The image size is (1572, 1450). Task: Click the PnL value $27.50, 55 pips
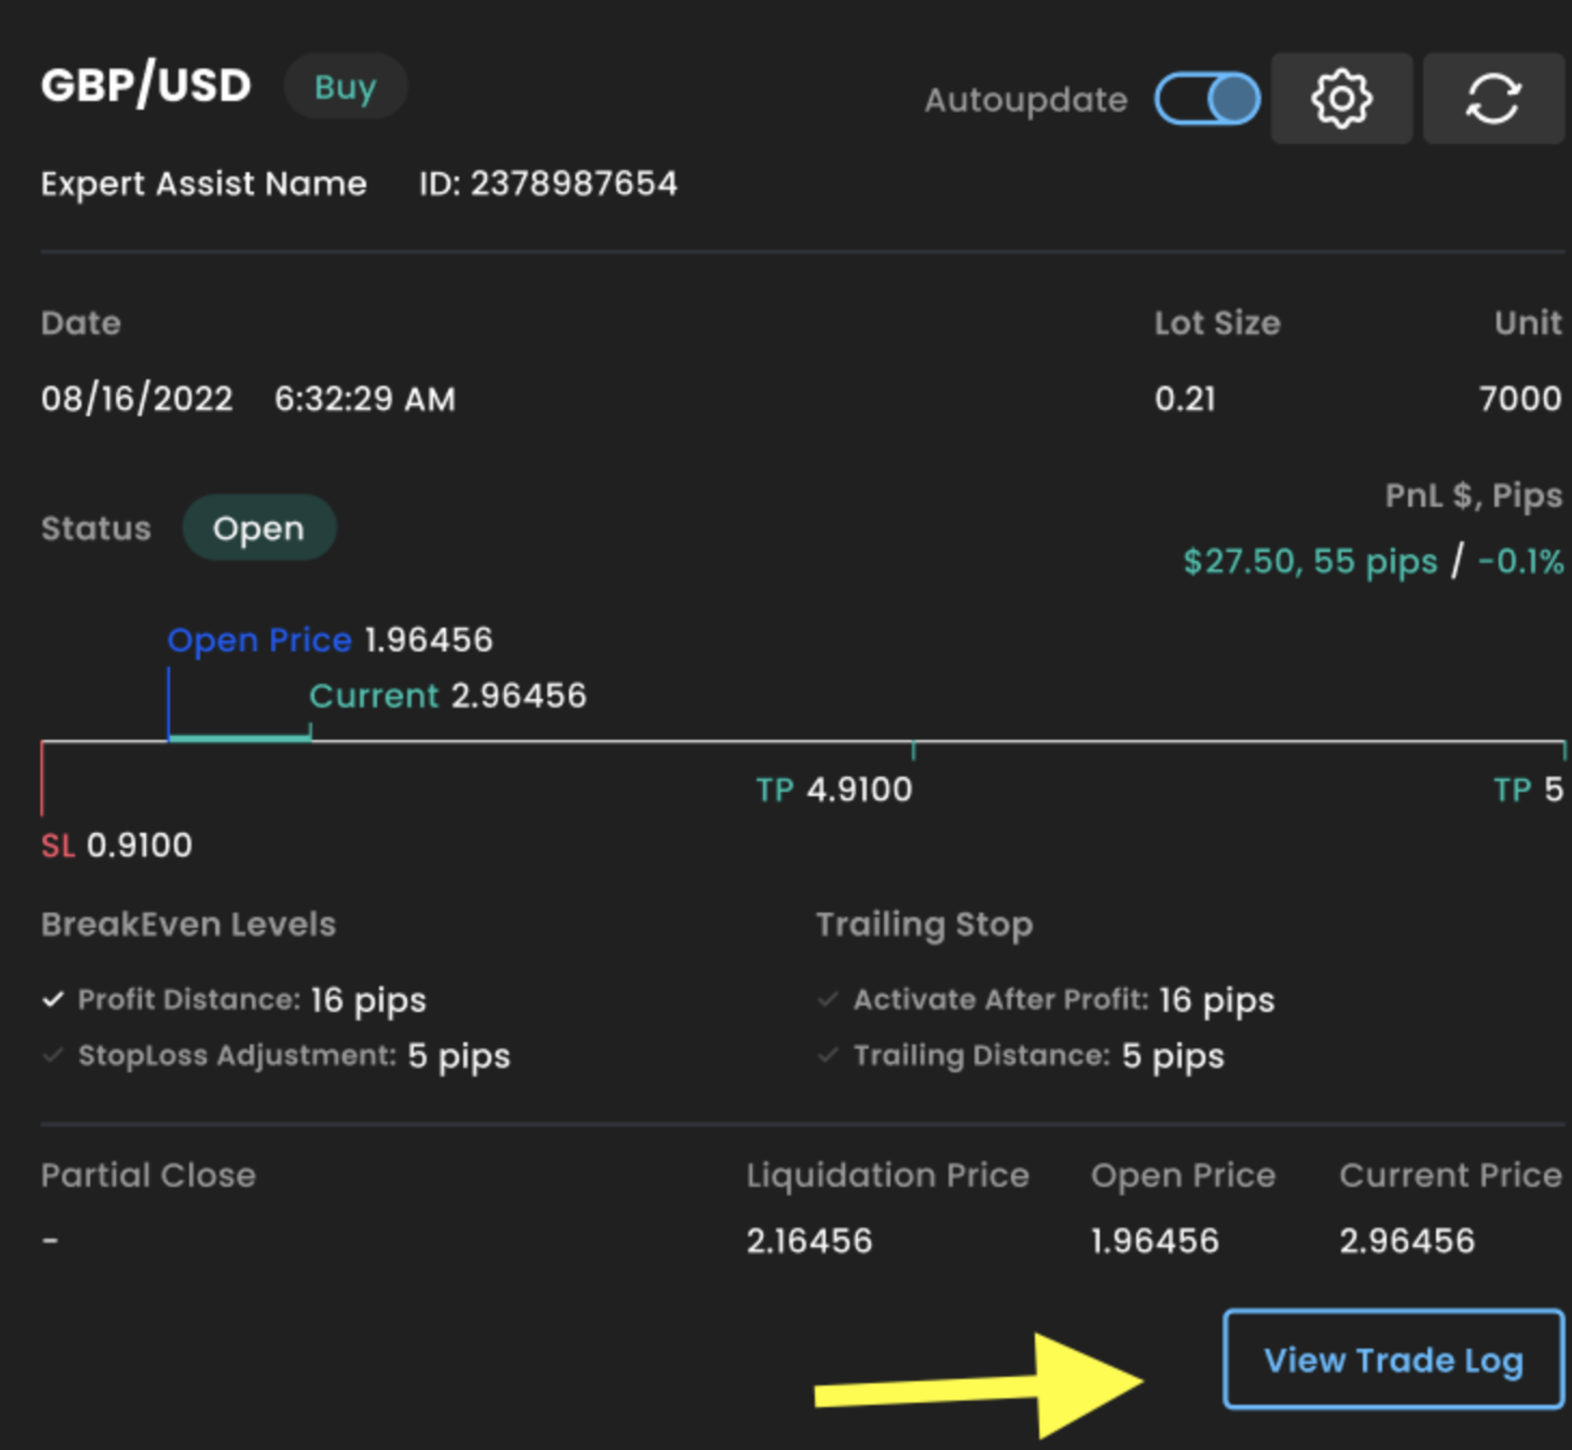pos(1310,561)
